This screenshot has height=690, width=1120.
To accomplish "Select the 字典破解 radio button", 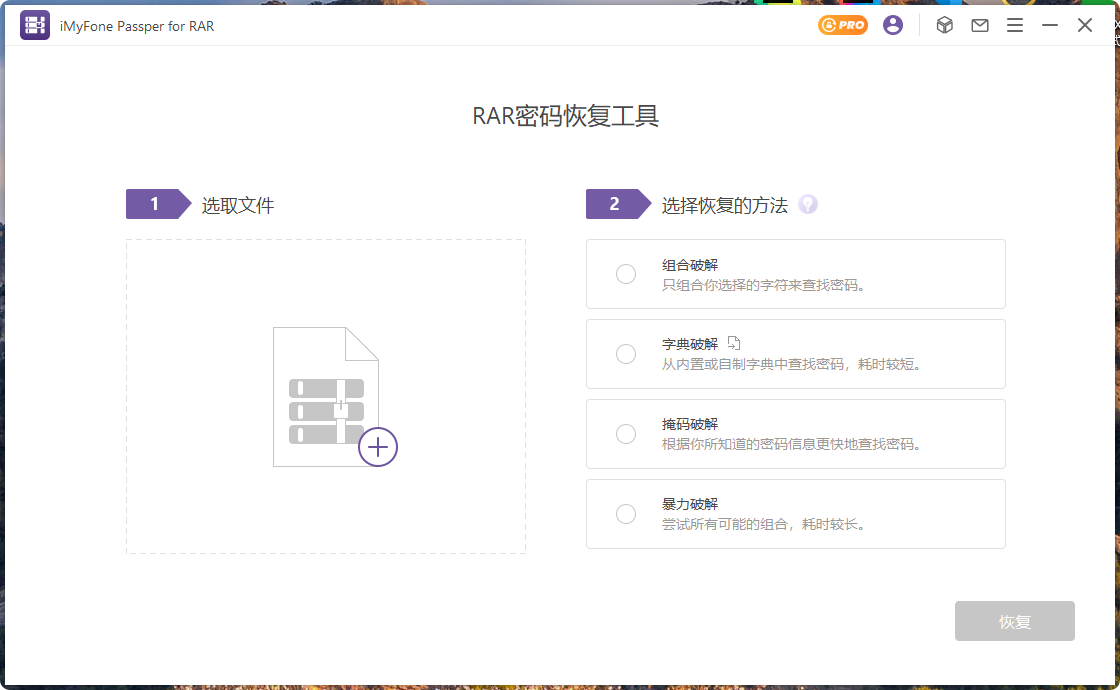I will pyautogui.click(x=626, y=354).
